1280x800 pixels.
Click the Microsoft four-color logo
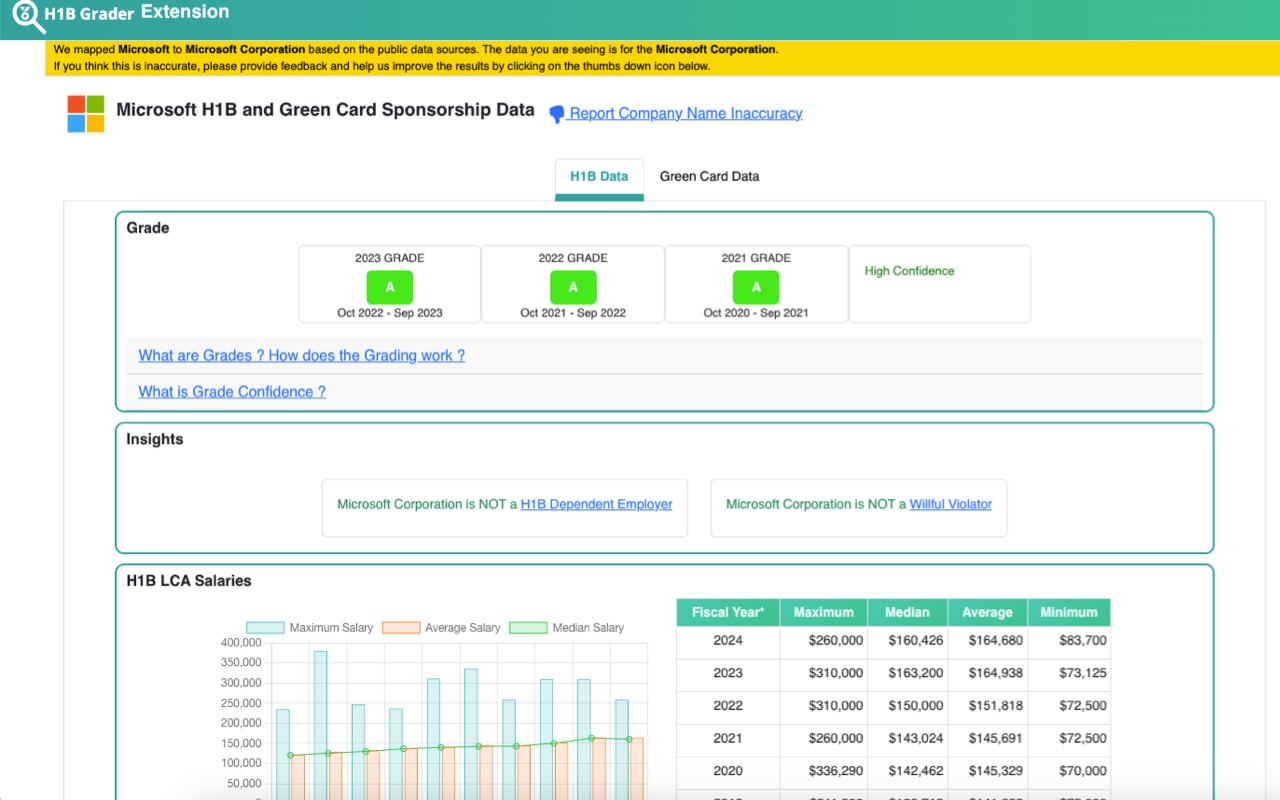coord(86,114)
